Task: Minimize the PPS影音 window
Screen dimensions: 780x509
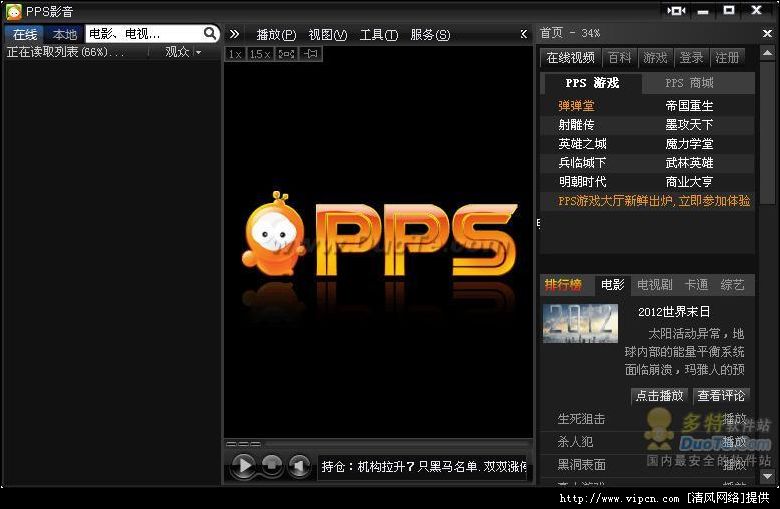Action: point(703,10)
